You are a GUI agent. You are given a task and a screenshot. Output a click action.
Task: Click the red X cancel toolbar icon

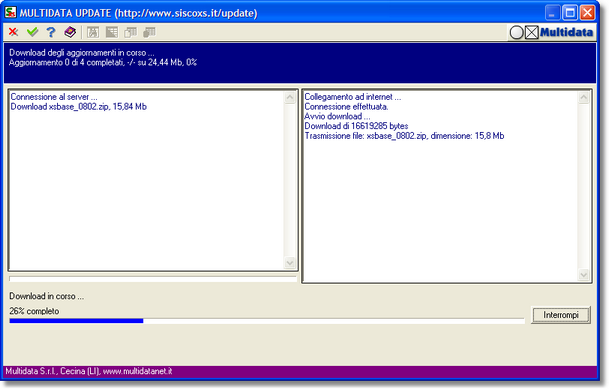[x=14, y=32]
